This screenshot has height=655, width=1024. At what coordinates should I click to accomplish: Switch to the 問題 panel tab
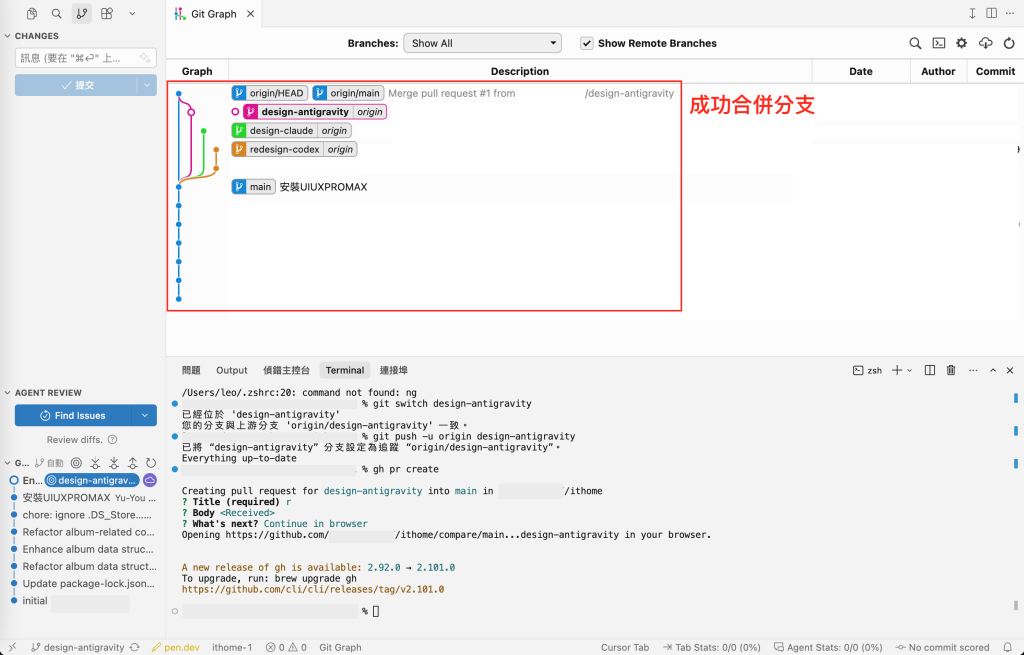click(191, 370)
